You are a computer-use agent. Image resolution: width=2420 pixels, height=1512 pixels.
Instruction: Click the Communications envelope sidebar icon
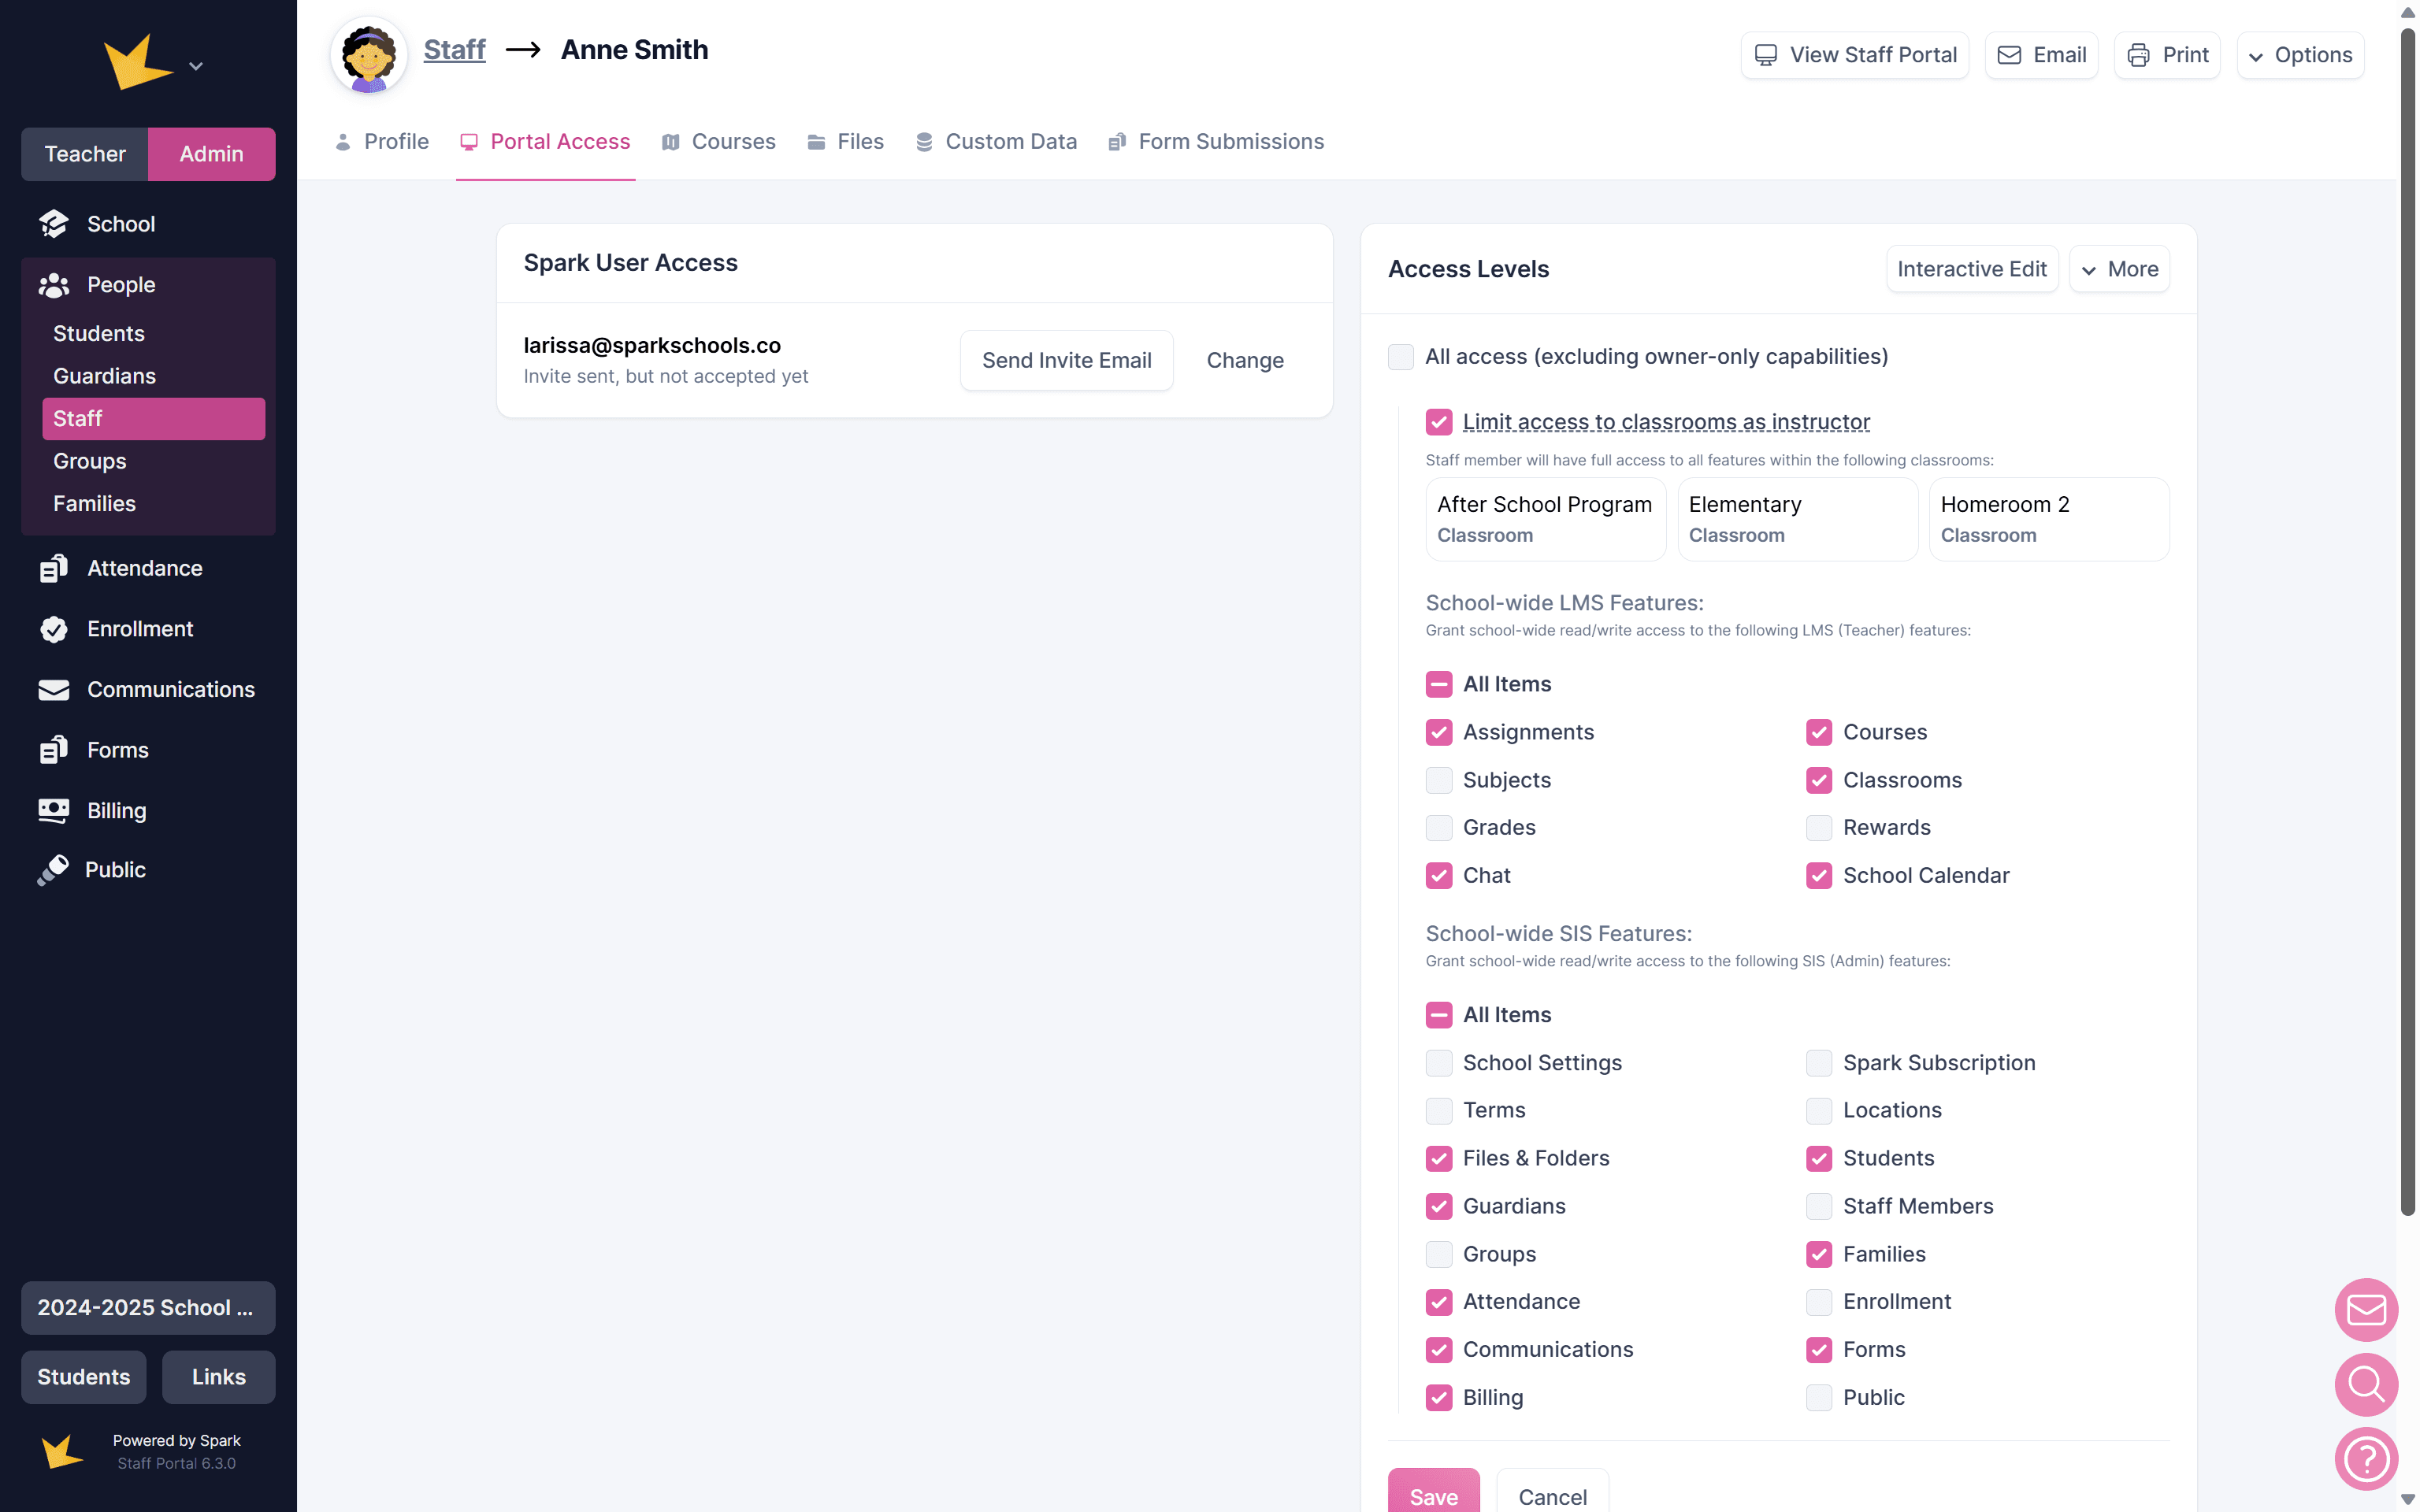tap(53, 690)
